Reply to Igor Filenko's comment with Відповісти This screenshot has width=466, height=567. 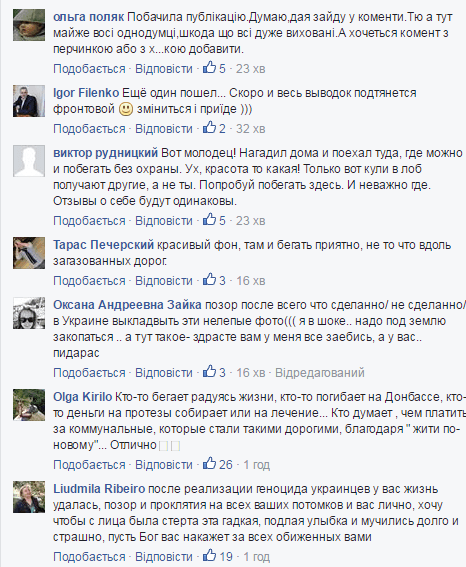pos(164,129)
